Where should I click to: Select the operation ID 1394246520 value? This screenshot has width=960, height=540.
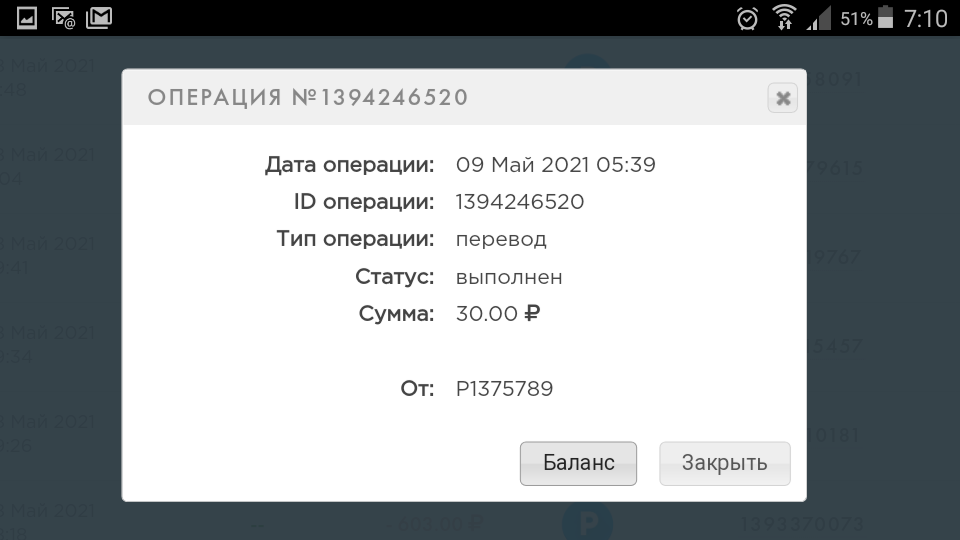pos(520,202)
